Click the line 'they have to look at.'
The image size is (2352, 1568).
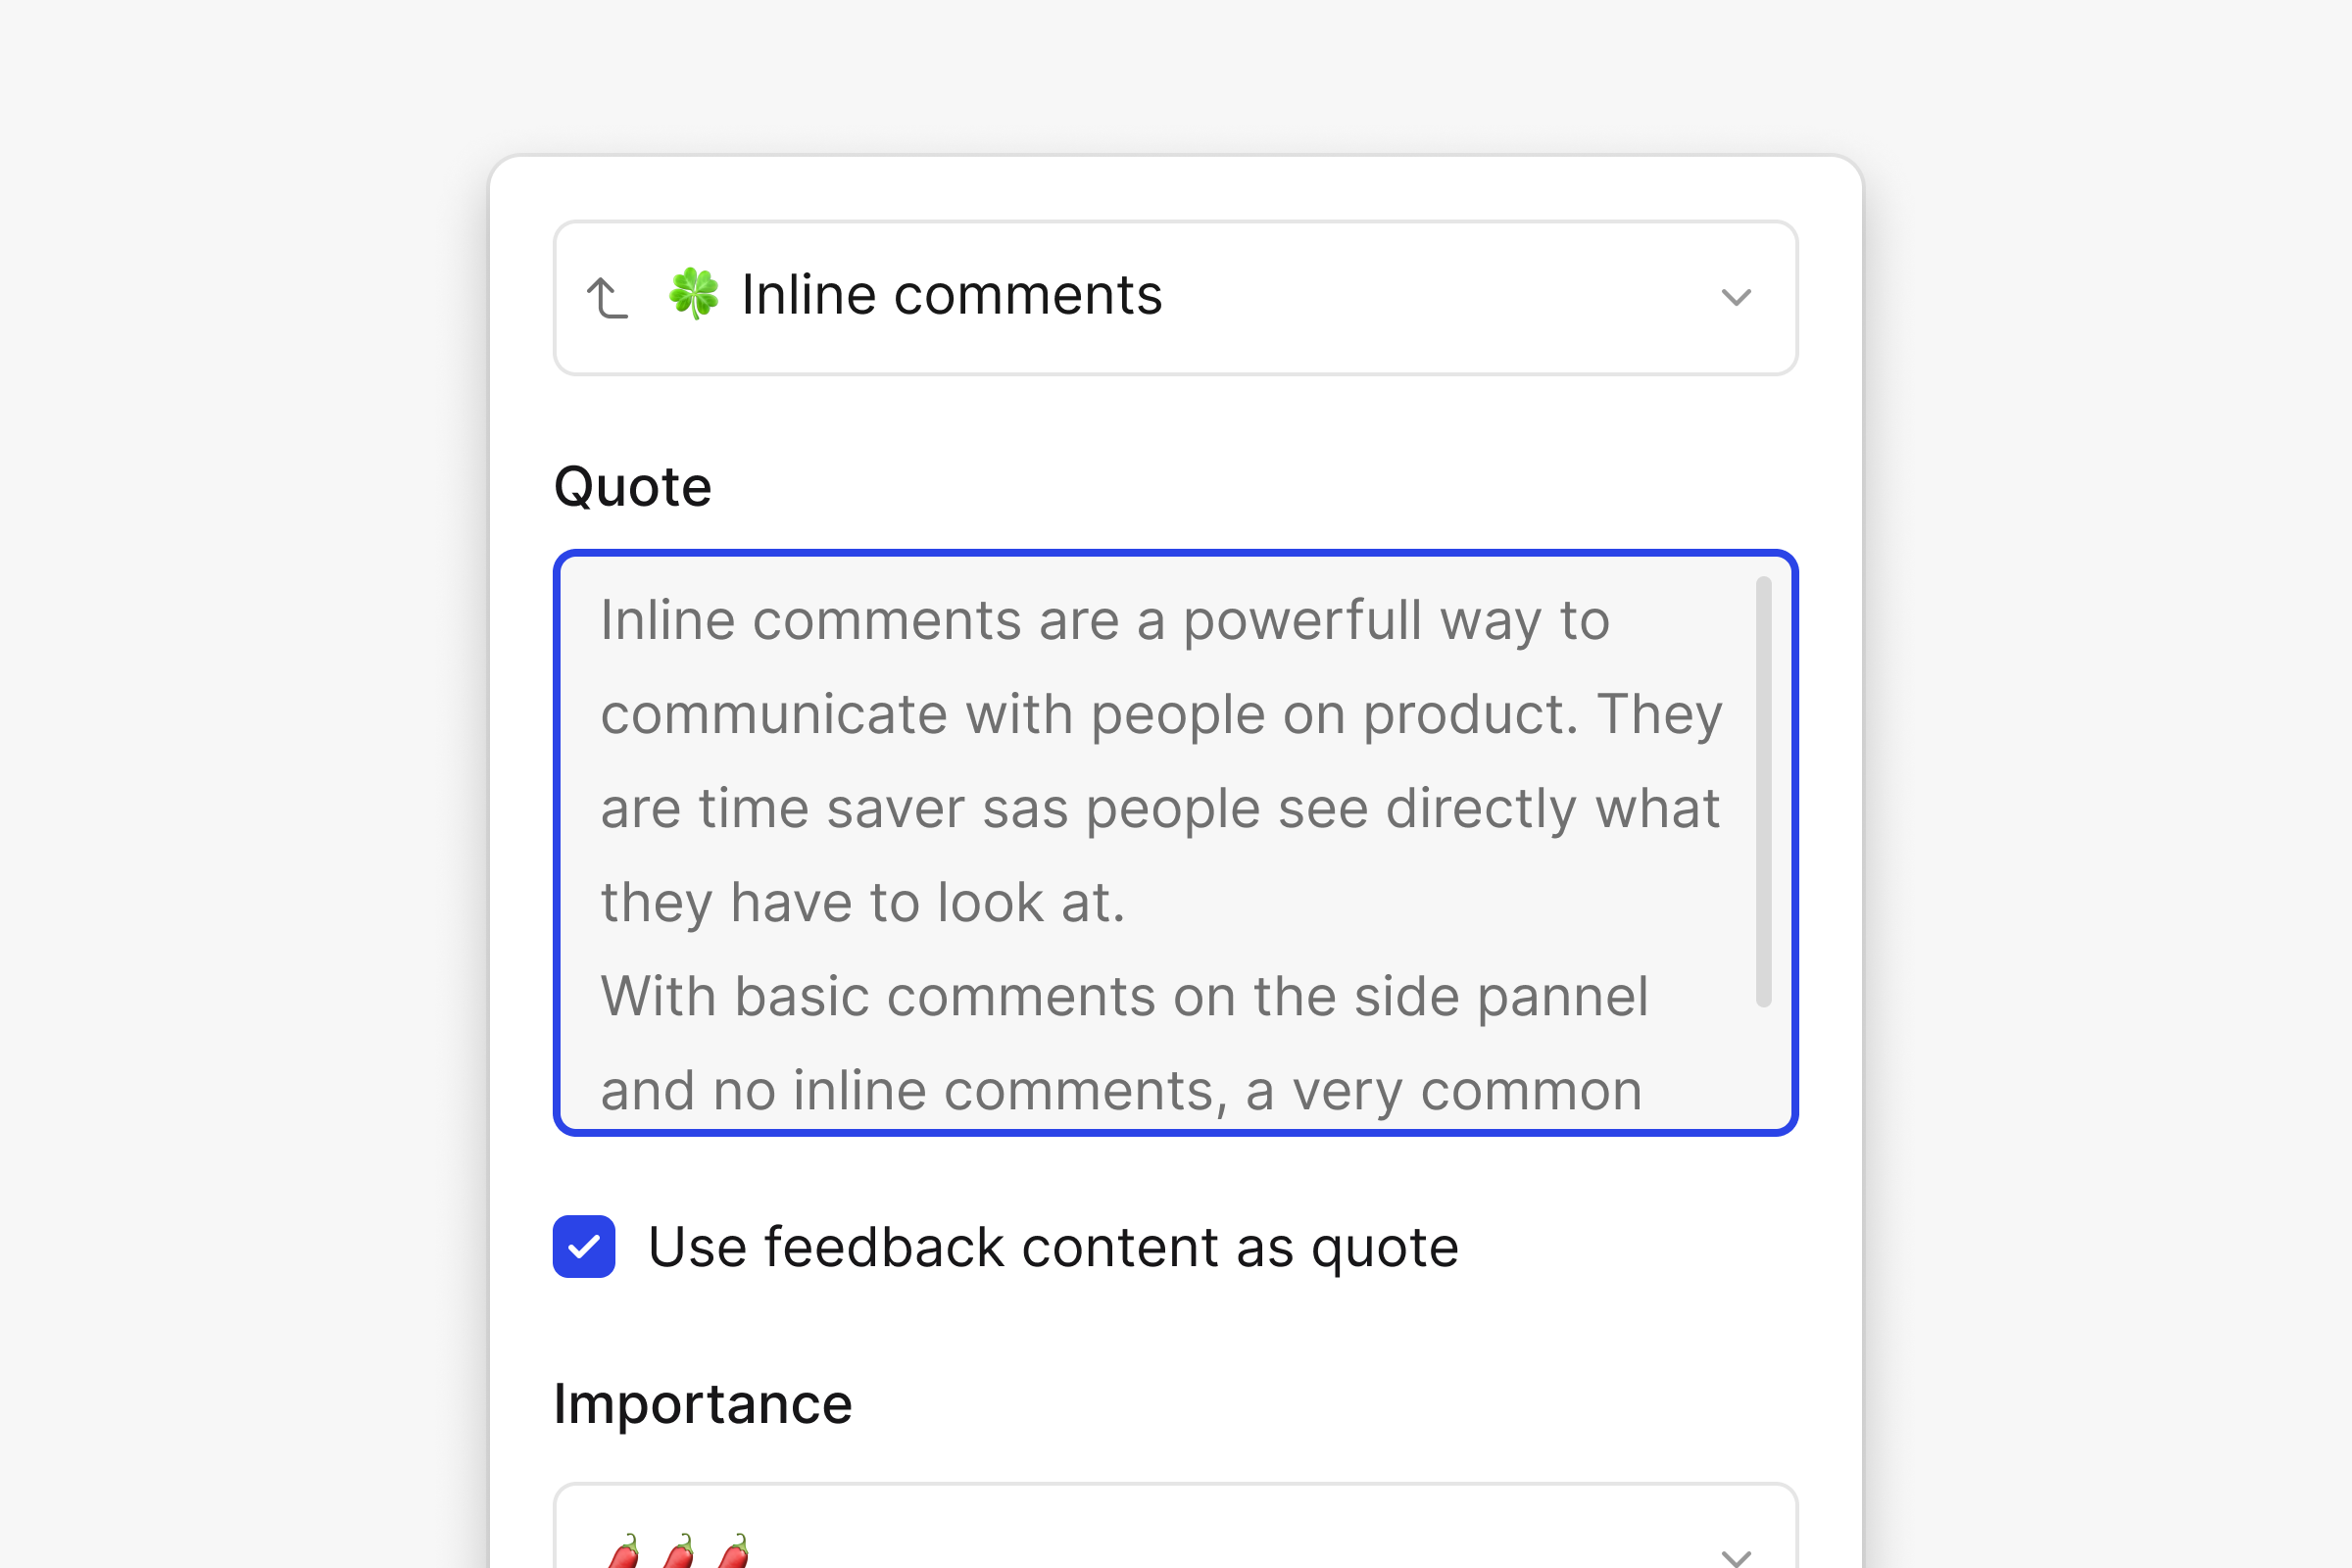coord(862,903)
